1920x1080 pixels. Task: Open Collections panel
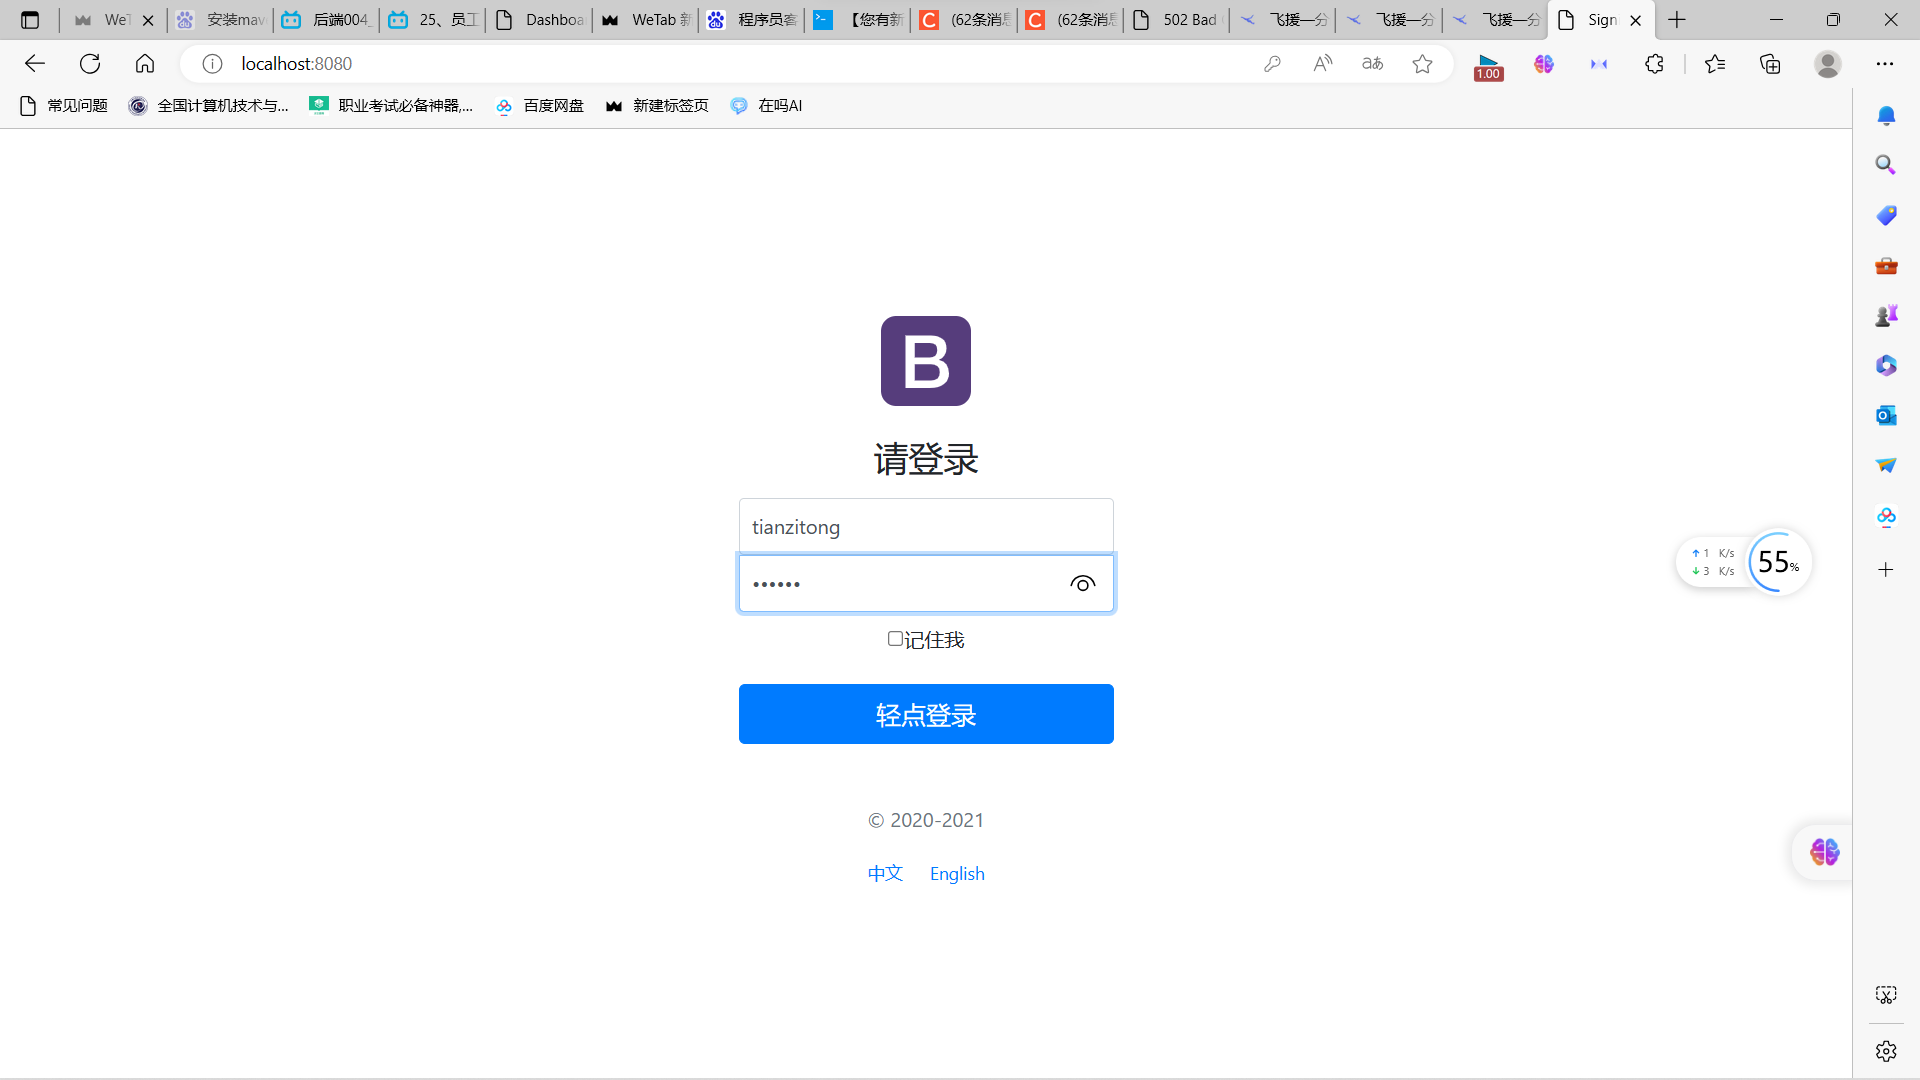1770,64
